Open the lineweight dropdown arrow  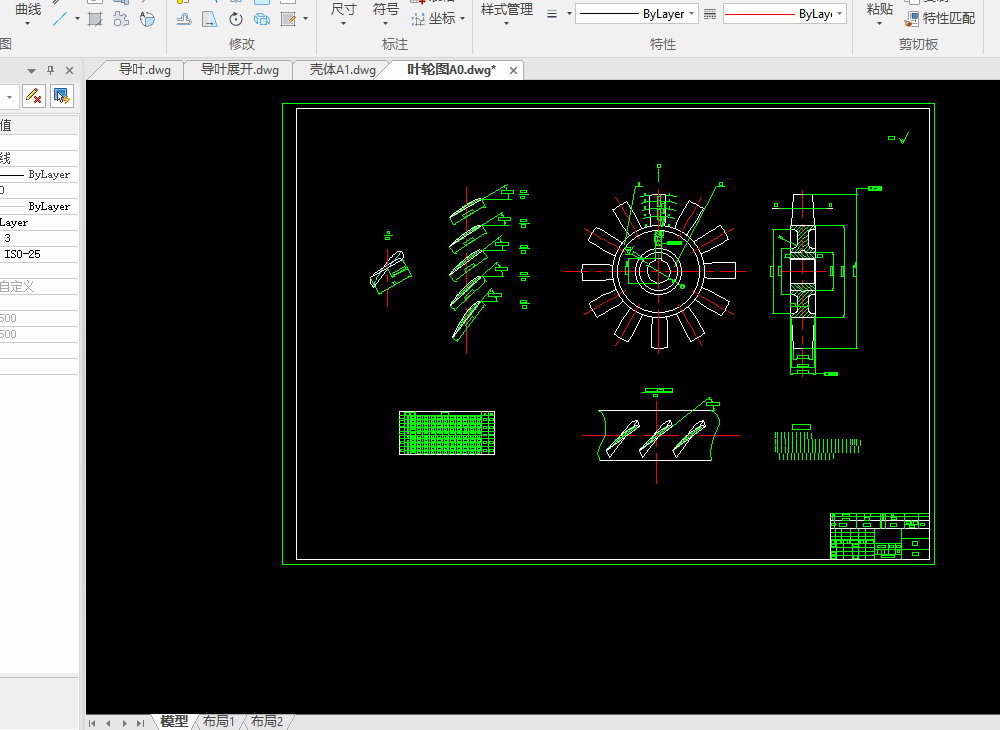(x=570, y=14)
